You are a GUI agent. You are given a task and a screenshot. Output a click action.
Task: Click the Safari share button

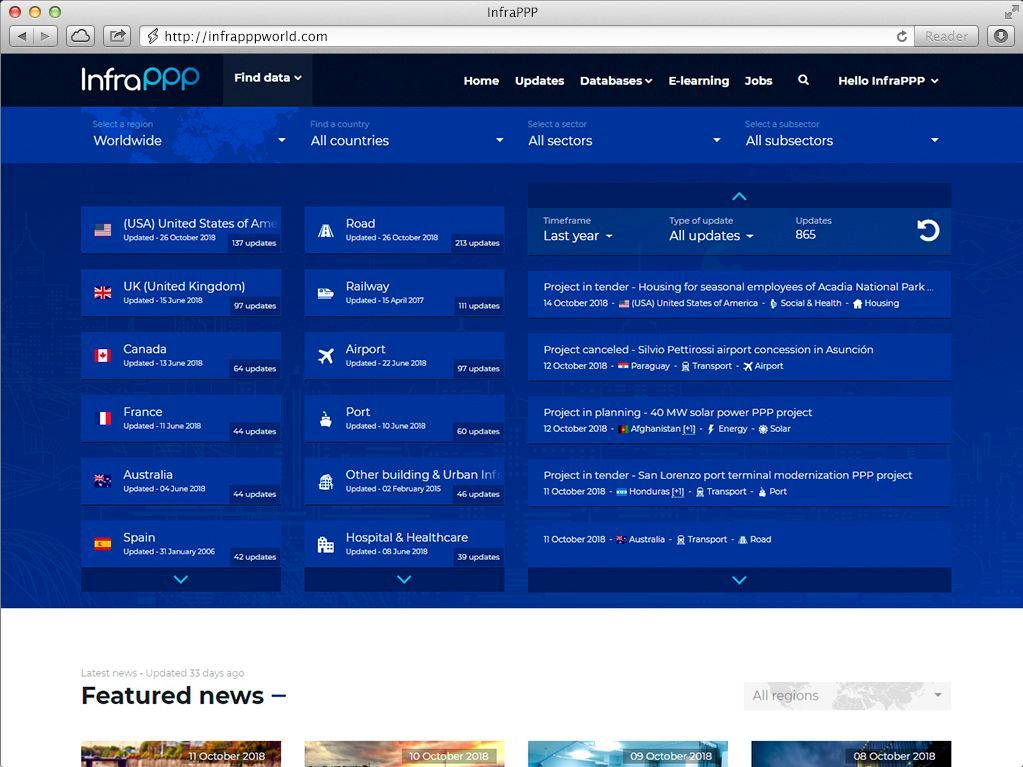pos(117,36)
